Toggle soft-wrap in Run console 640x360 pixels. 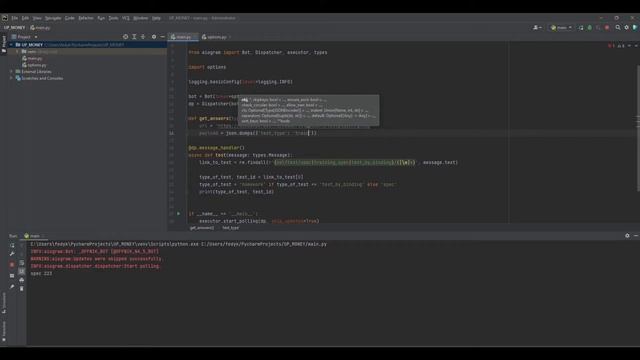[22, 263]
